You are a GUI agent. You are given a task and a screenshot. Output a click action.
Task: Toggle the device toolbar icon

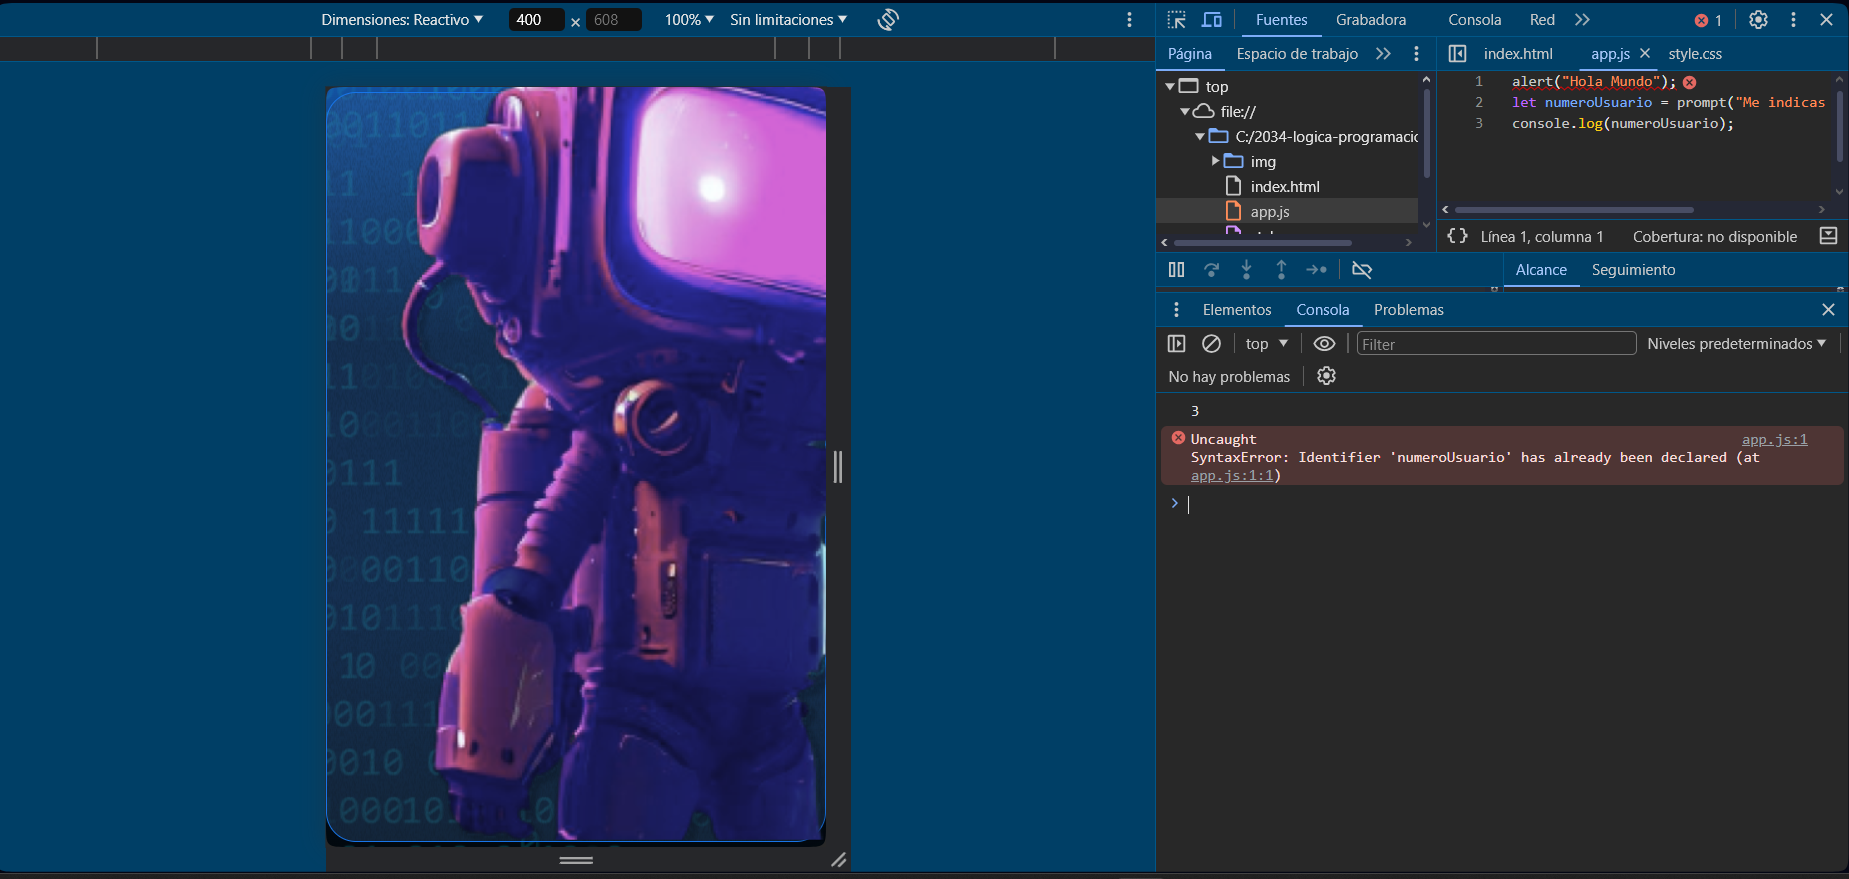[x=1211, y=20]
